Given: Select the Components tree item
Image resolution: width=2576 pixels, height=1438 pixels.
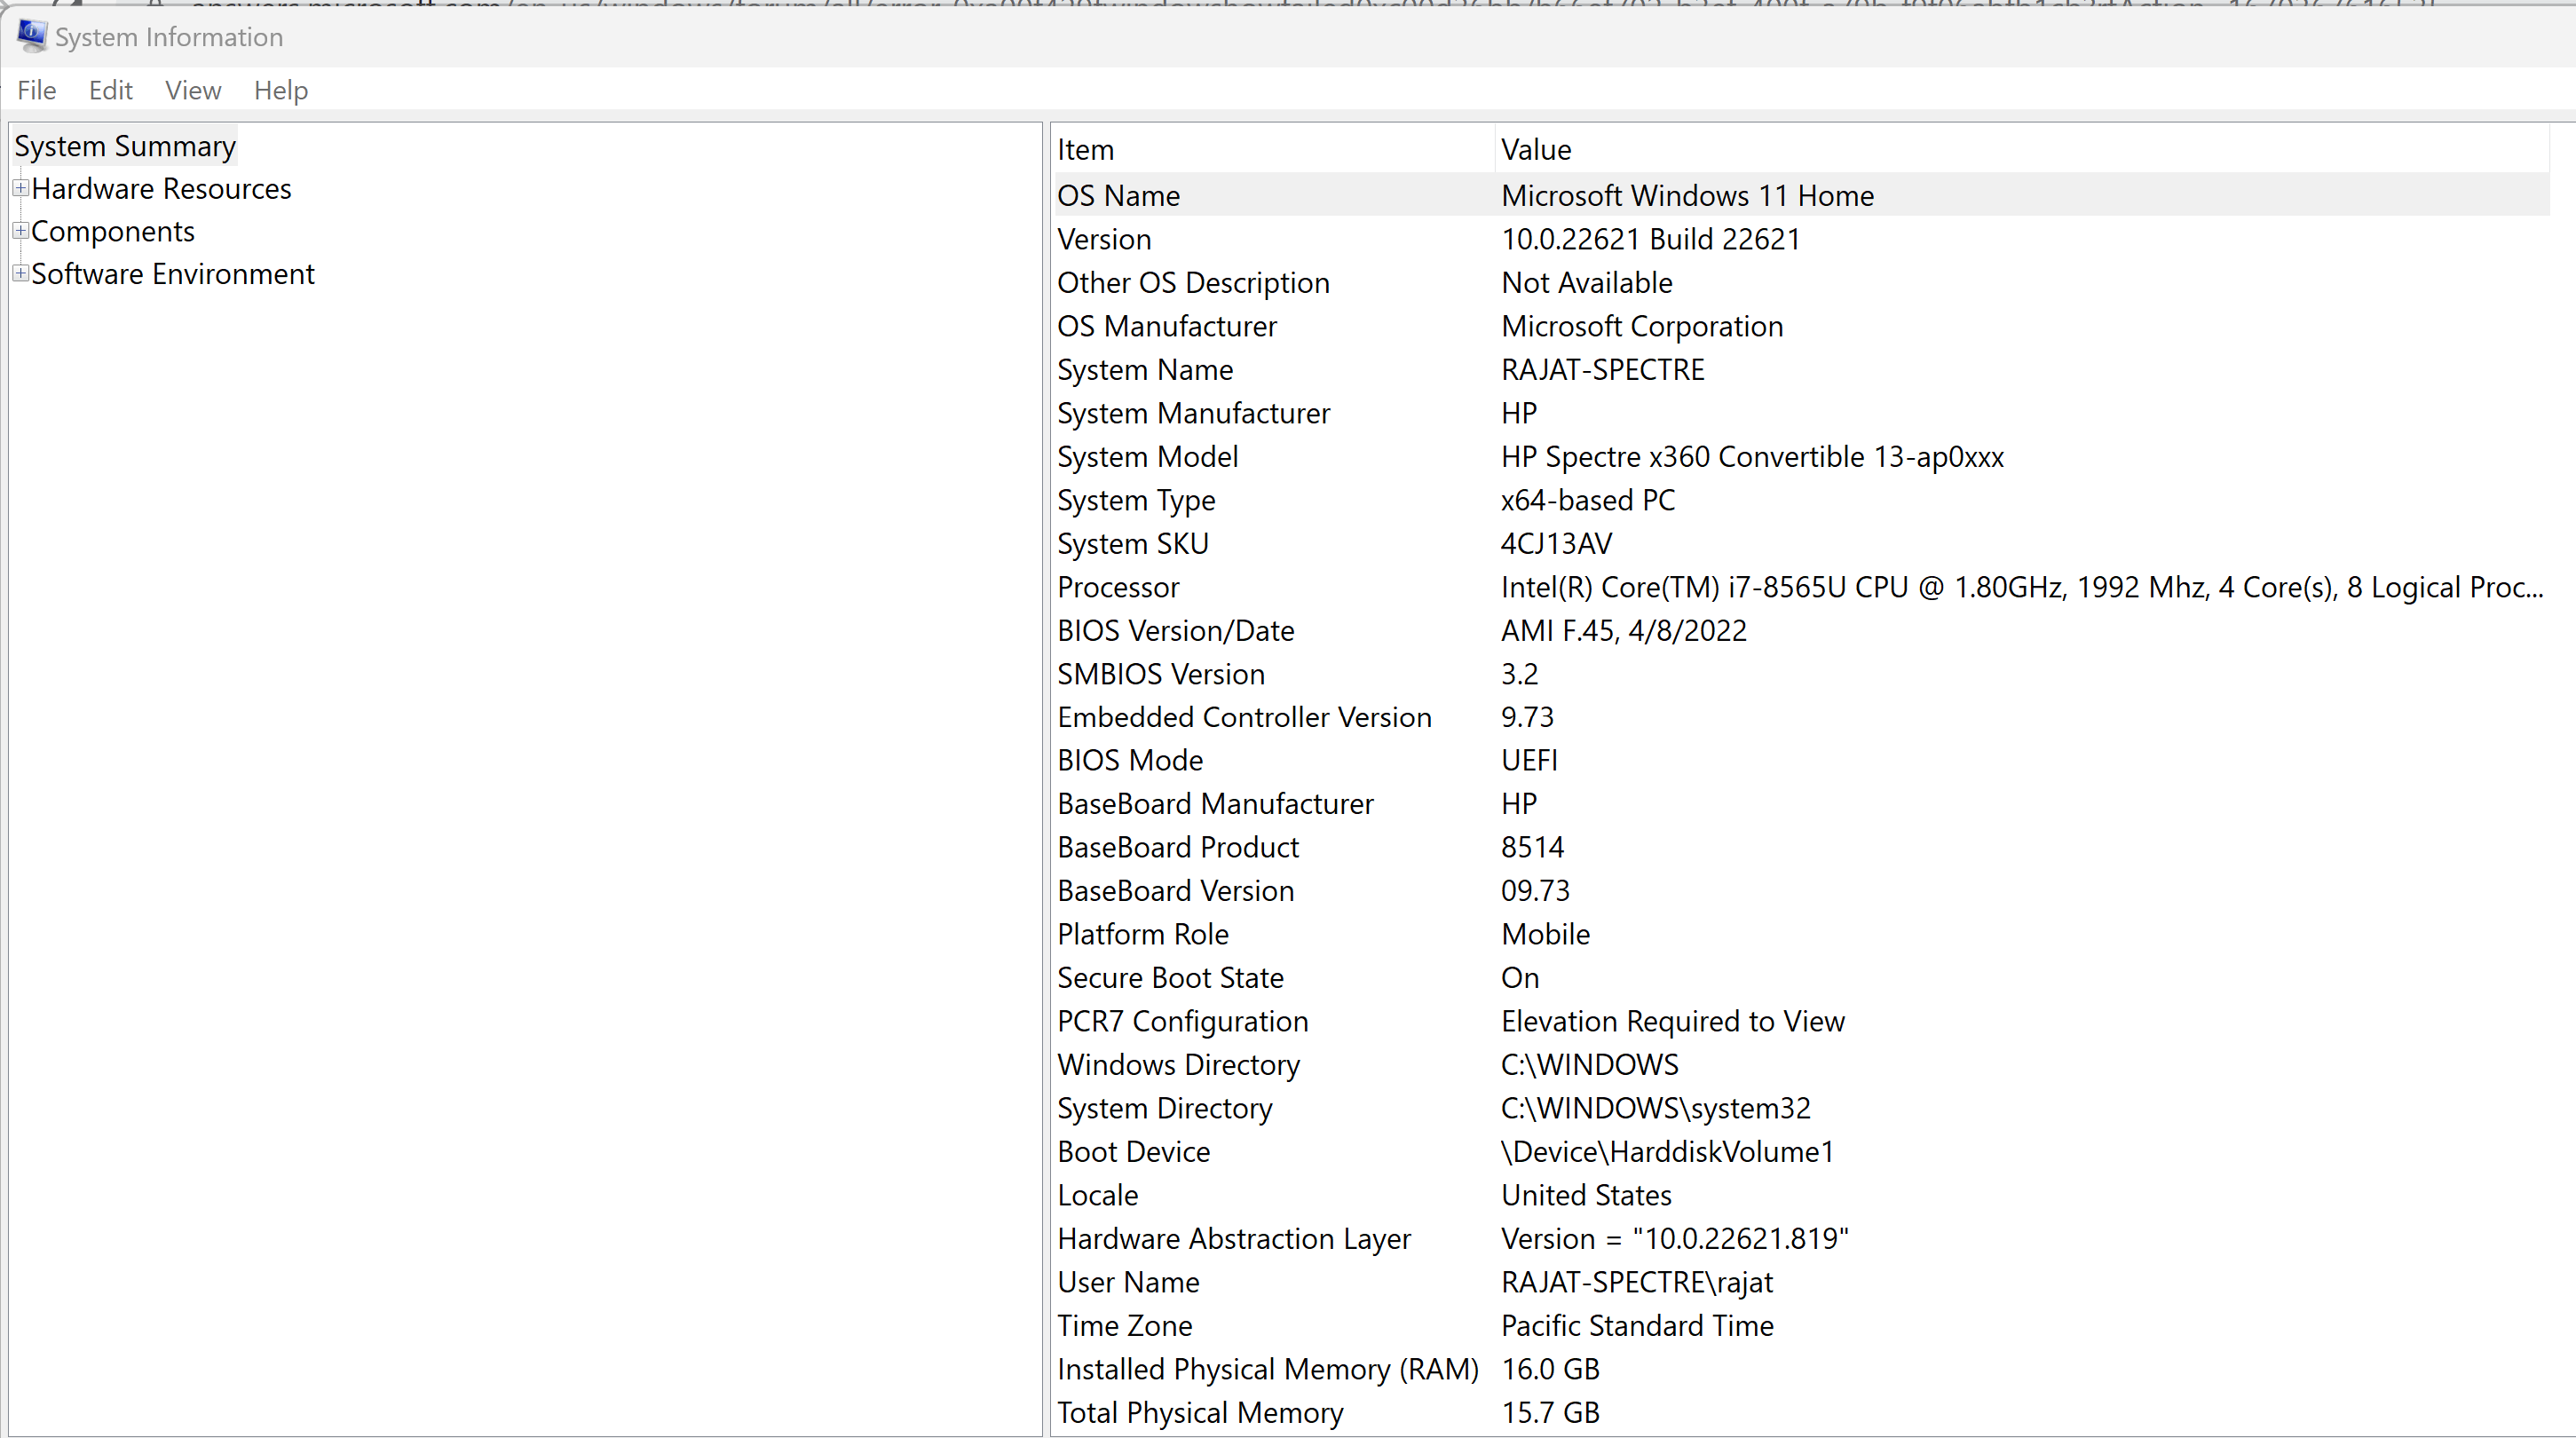Looking at the screenshot, I should (x=113, y=231).
